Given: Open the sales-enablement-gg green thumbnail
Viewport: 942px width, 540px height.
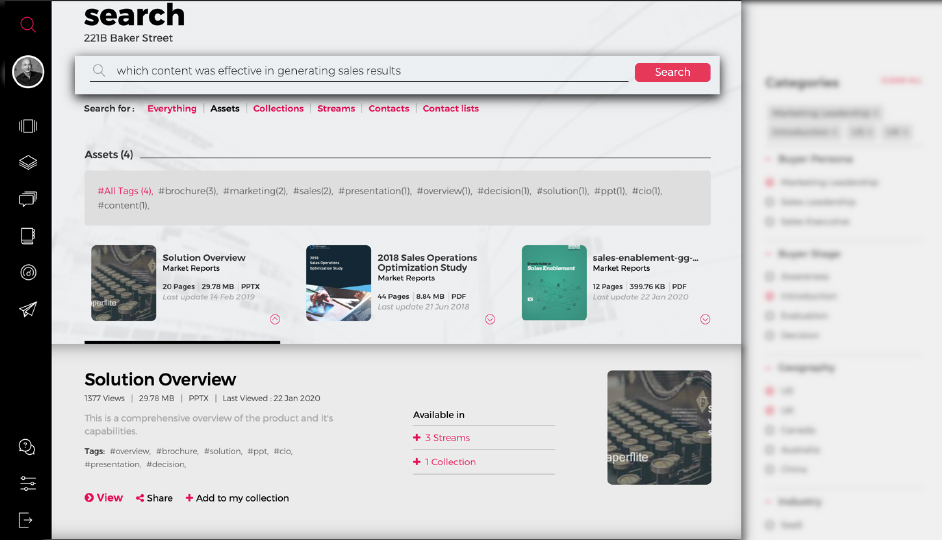Looking at the screenshot, I should point(554,283).
